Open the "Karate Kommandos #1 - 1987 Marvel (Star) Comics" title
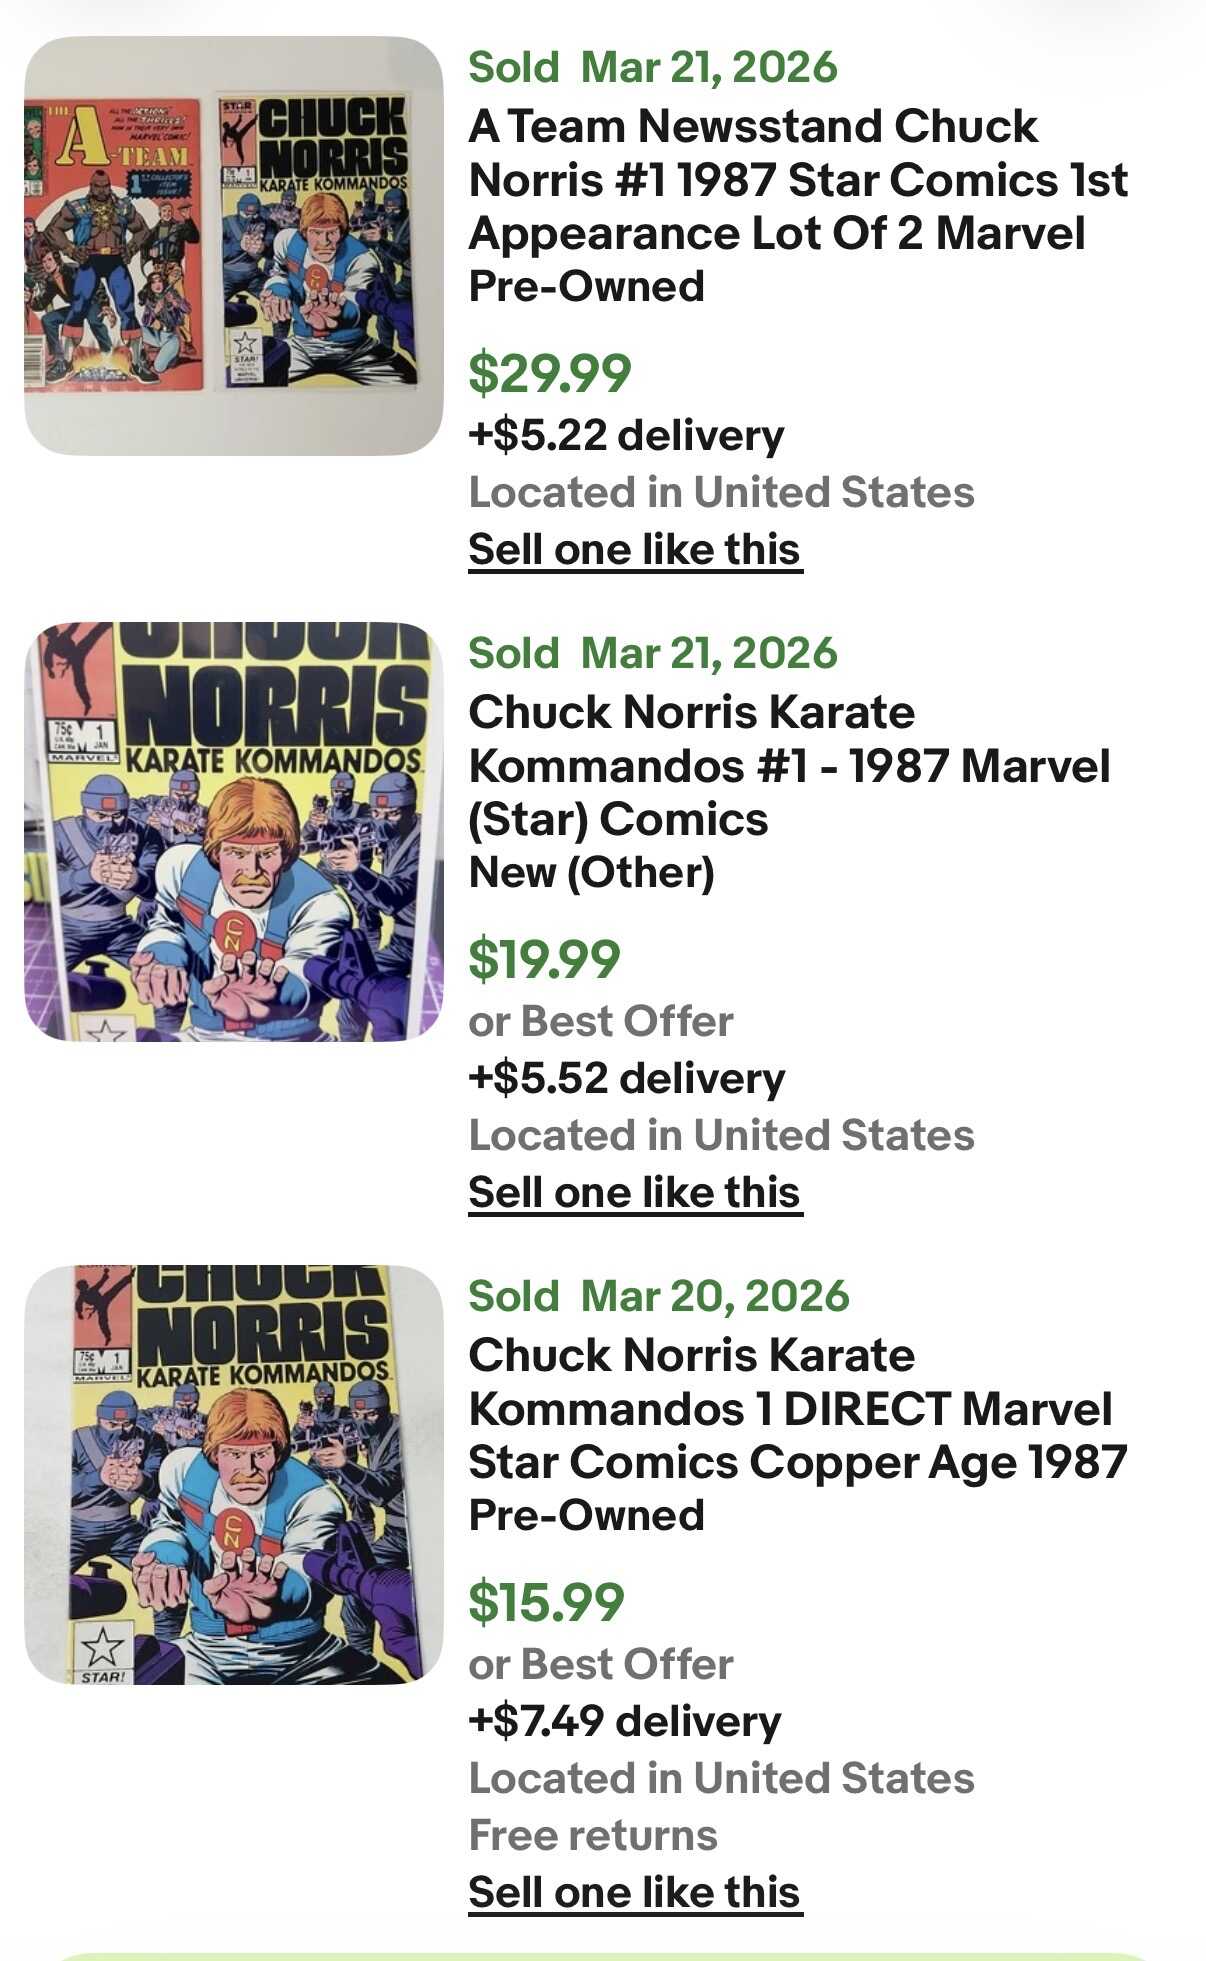 point(789,766)
